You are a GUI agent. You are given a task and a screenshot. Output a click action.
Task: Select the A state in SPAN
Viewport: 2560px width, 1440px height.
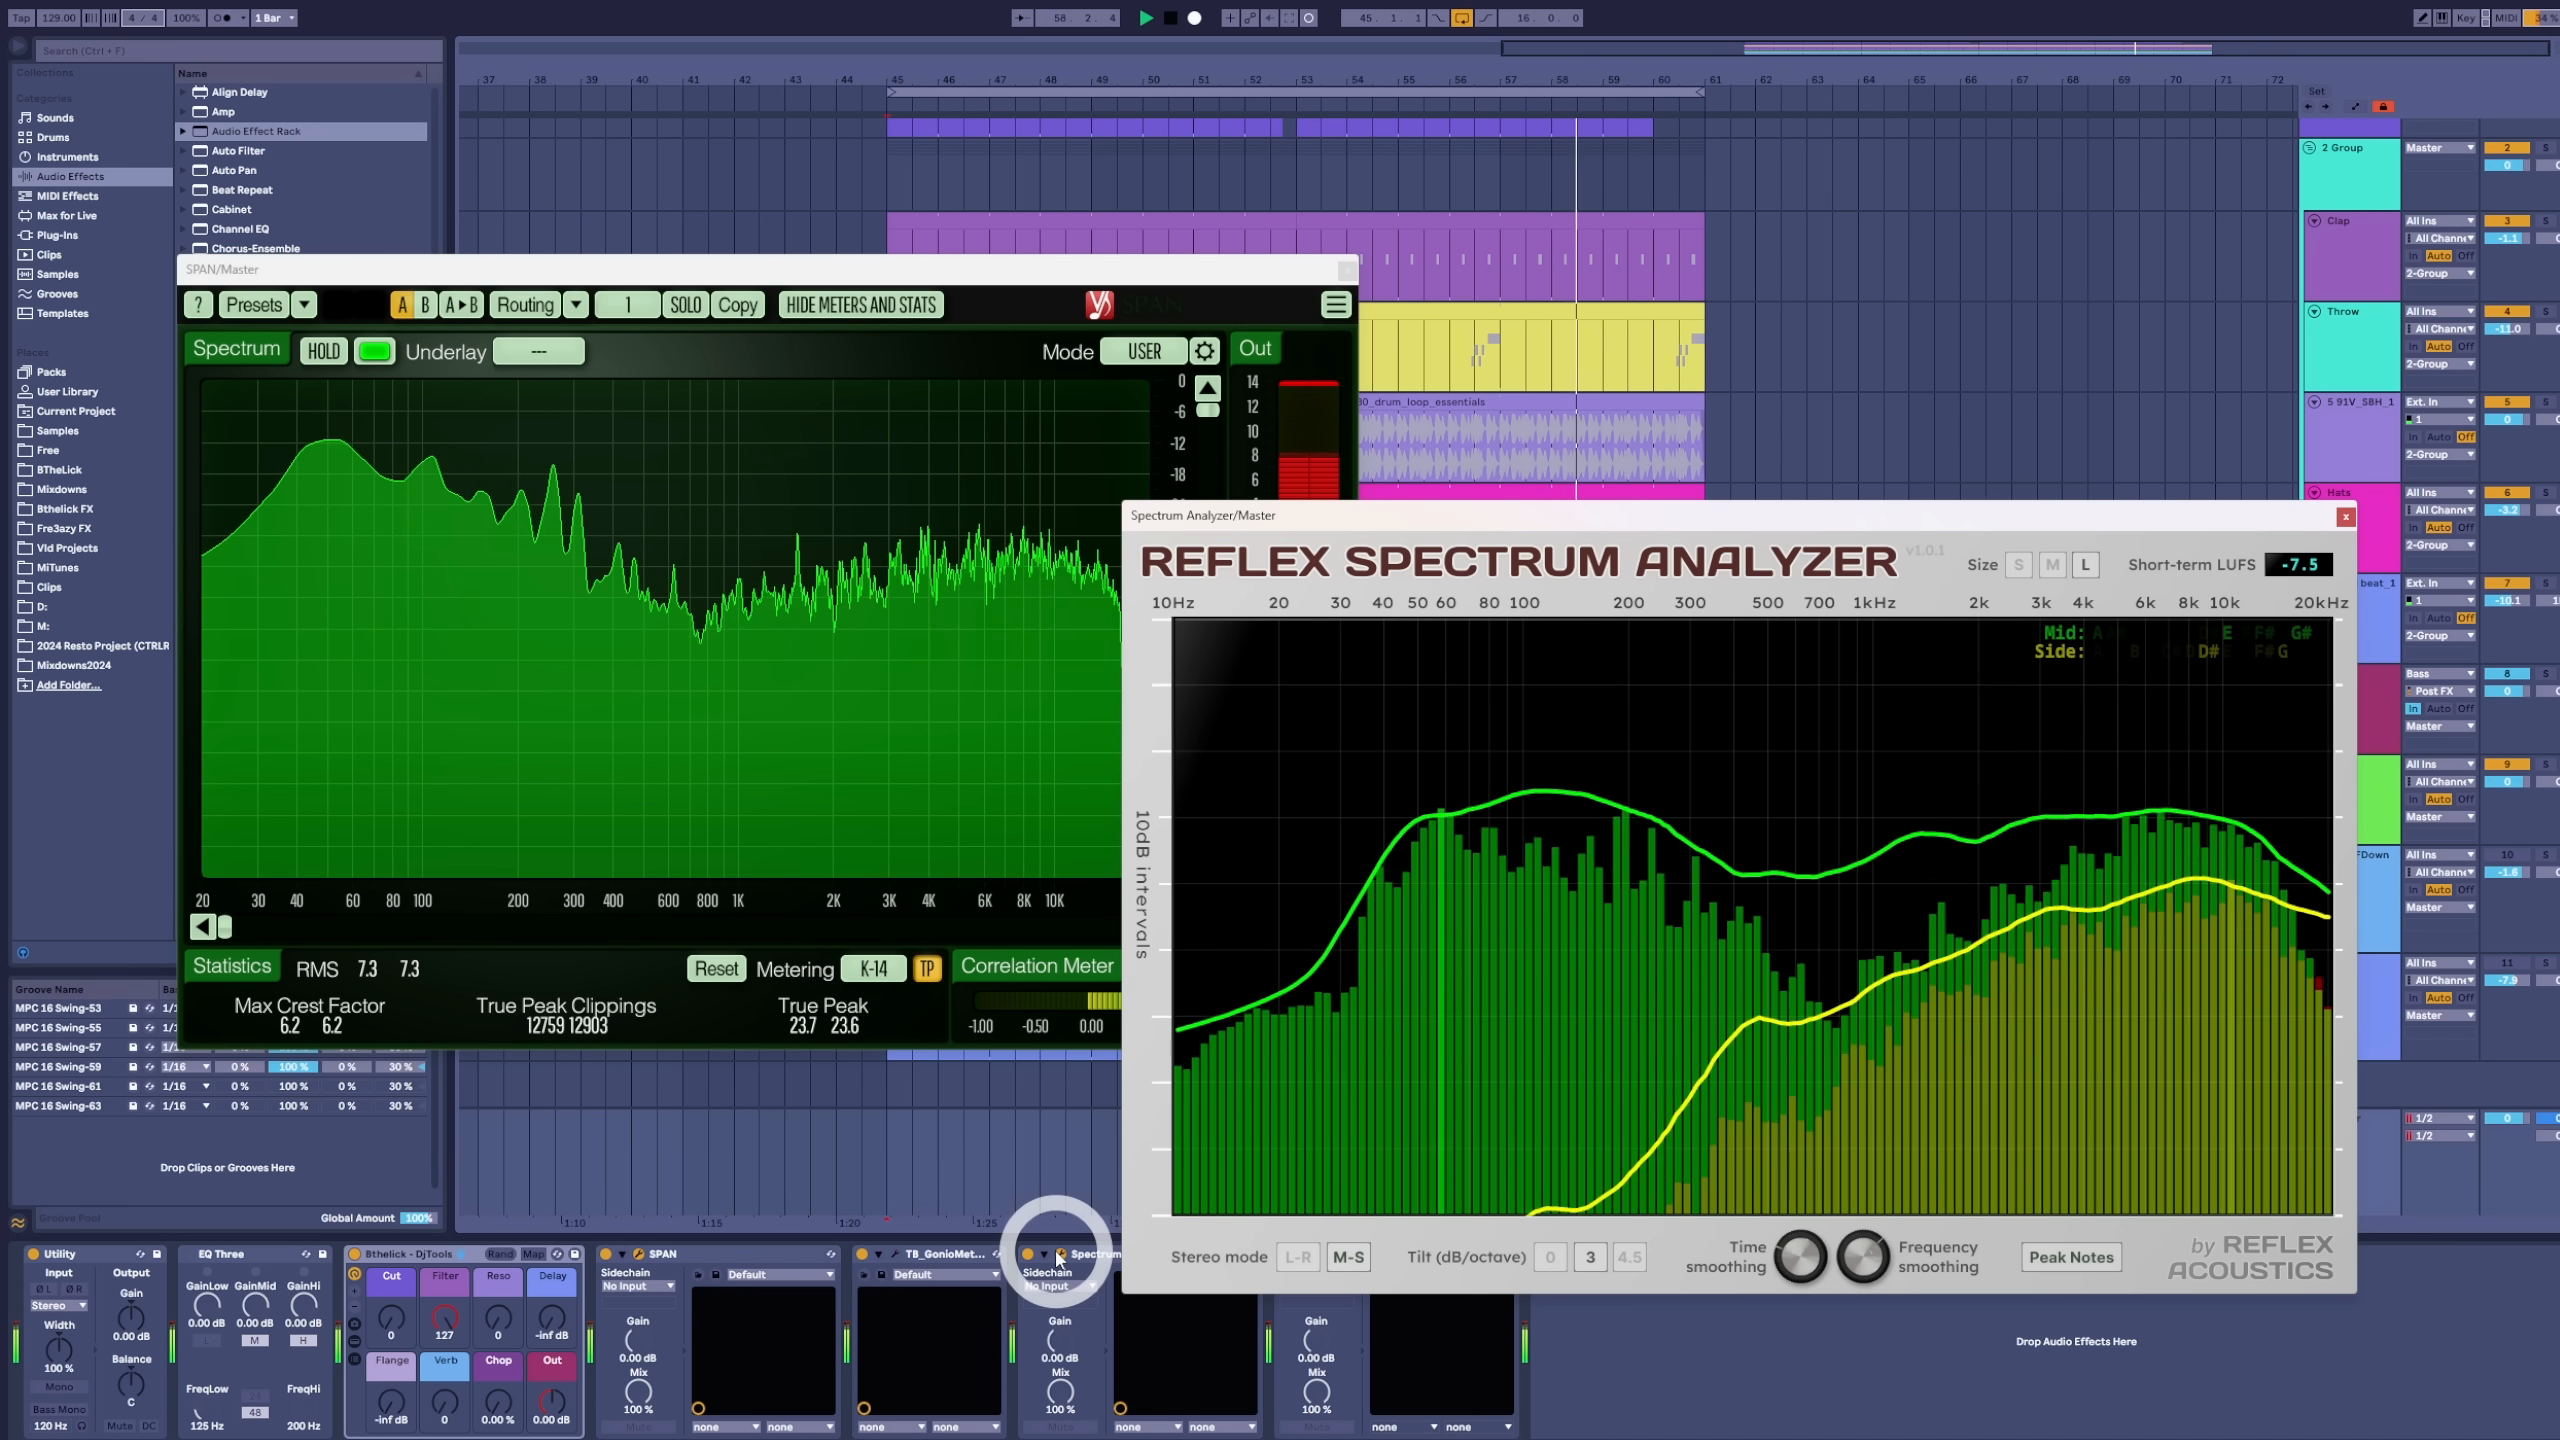click(x=402, y=305)
